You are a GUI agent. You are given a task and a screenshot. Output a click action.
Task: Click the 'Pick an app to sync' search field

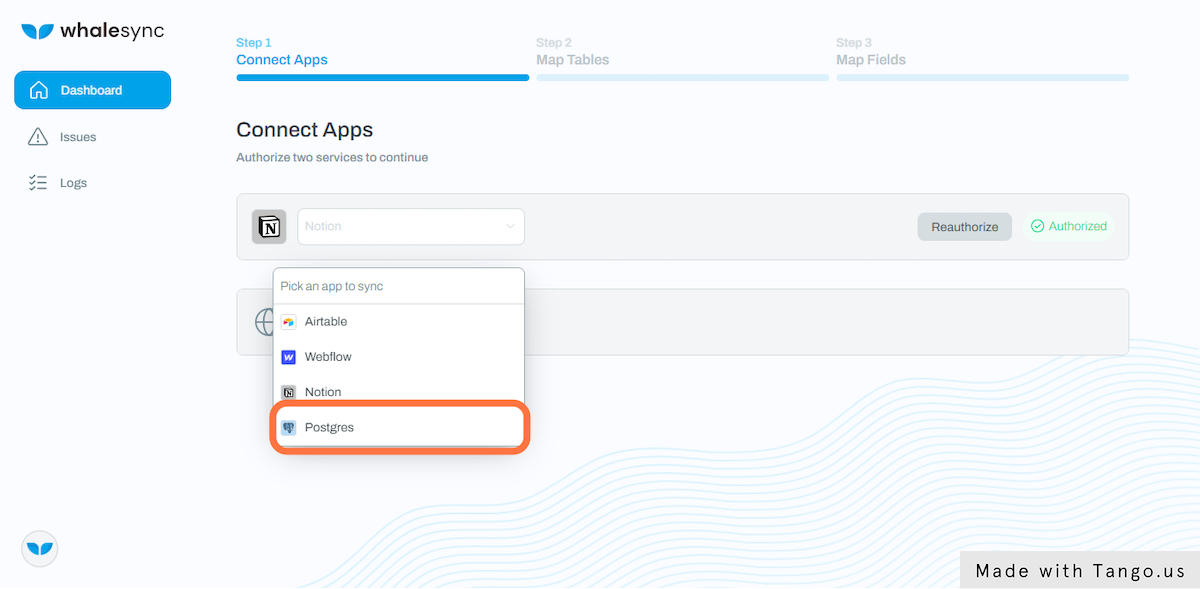click(399, 286)
